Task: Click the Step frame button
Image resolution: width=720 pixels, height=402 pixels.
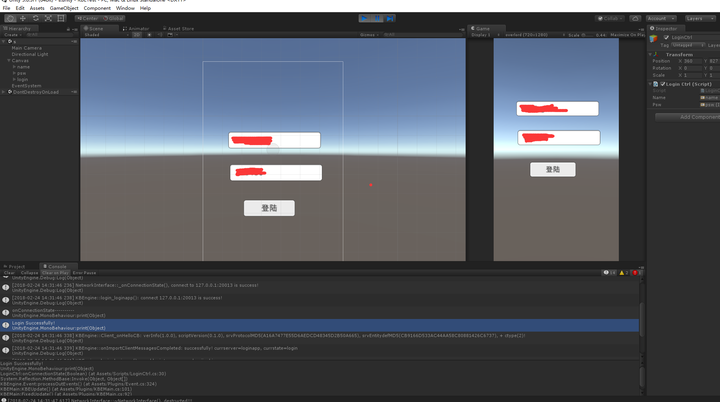Action: point(390,18)
